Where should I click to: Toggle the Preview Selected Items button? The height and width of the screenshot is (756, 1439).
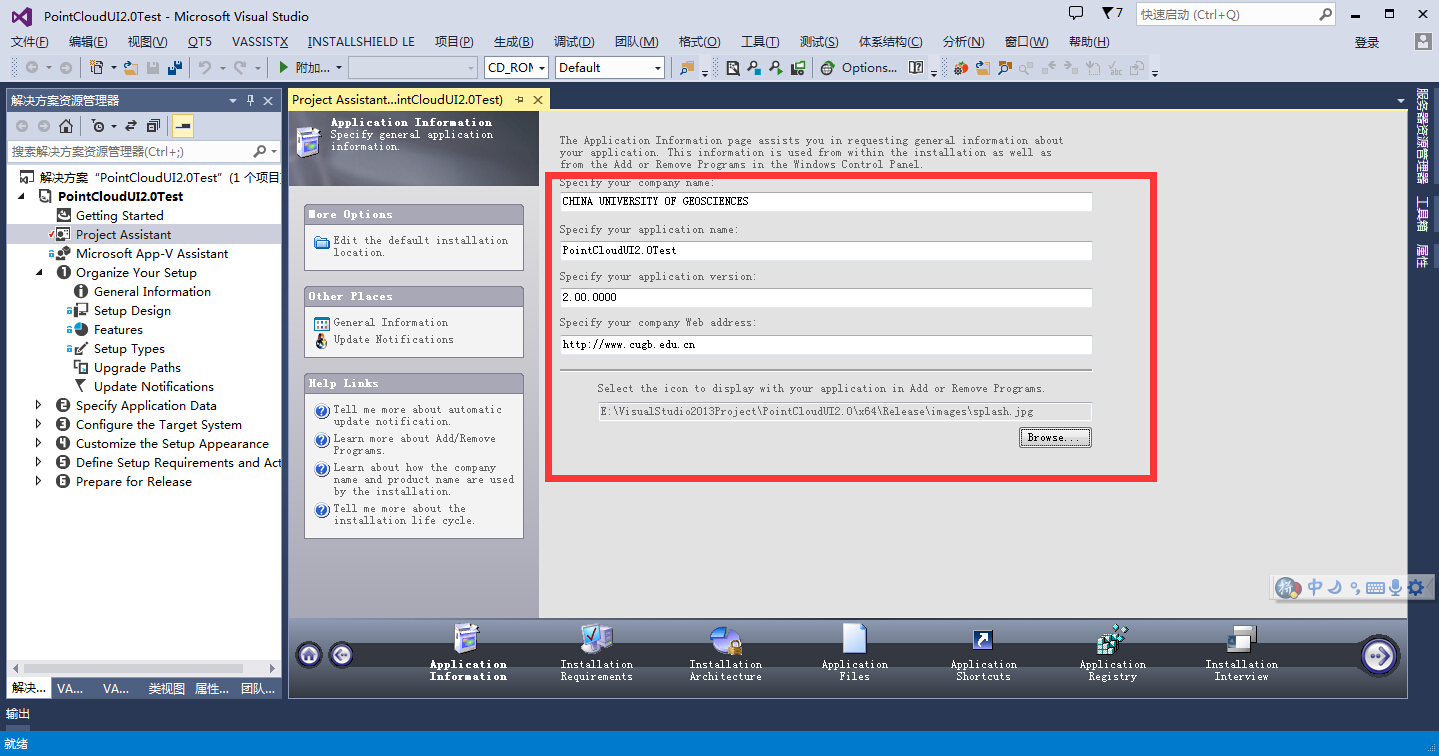coord(183,126)
